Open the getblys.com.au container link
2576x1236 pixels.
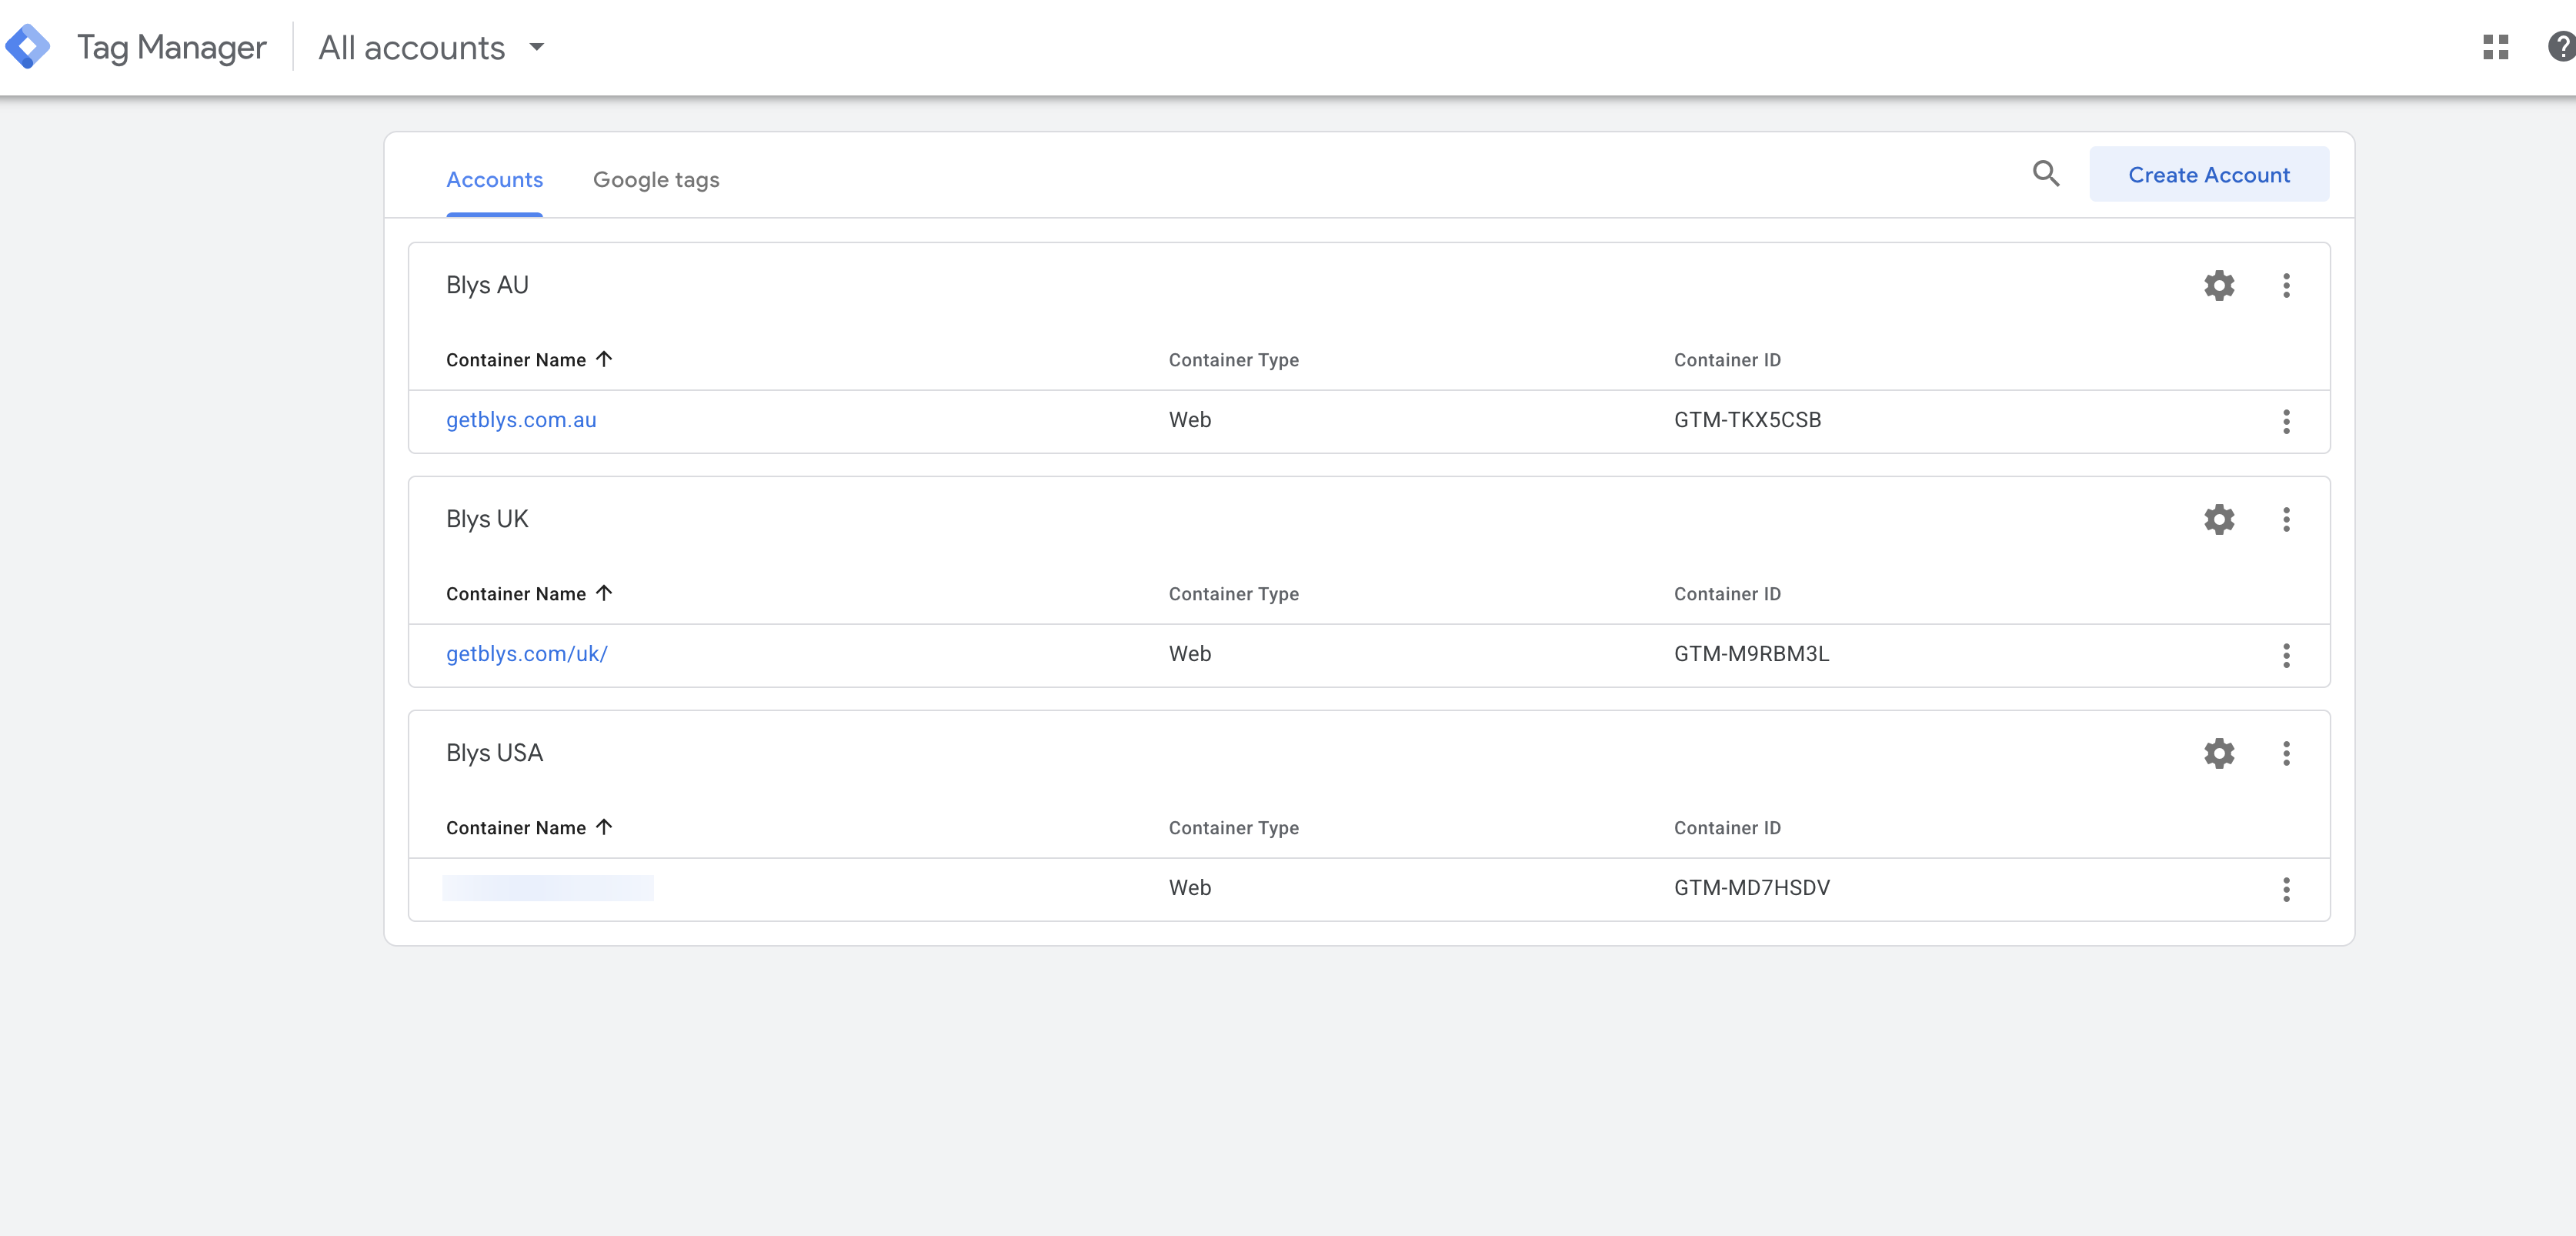pyautogui.click(x=521, y=420)
